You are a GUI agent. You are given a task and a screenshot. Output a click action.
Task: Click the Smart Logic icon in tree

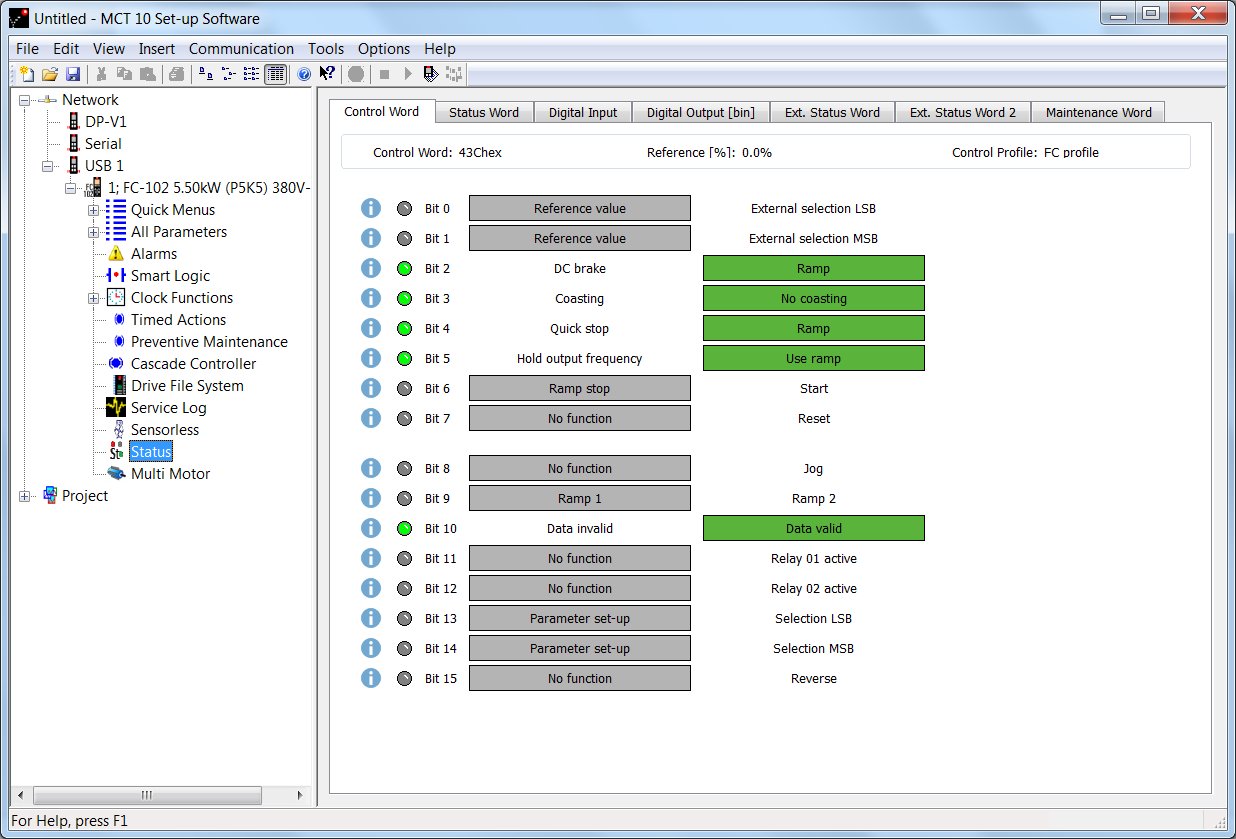coord(116,276)
